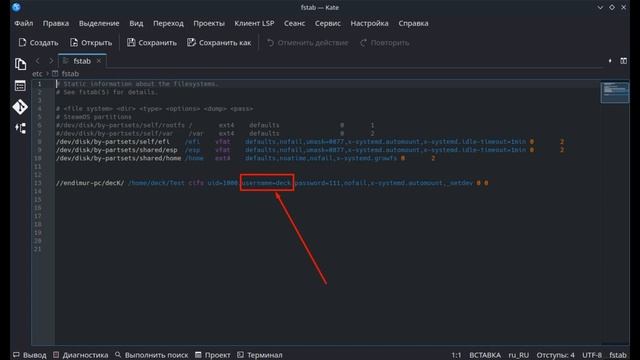Select the fstab document tab

82,61
